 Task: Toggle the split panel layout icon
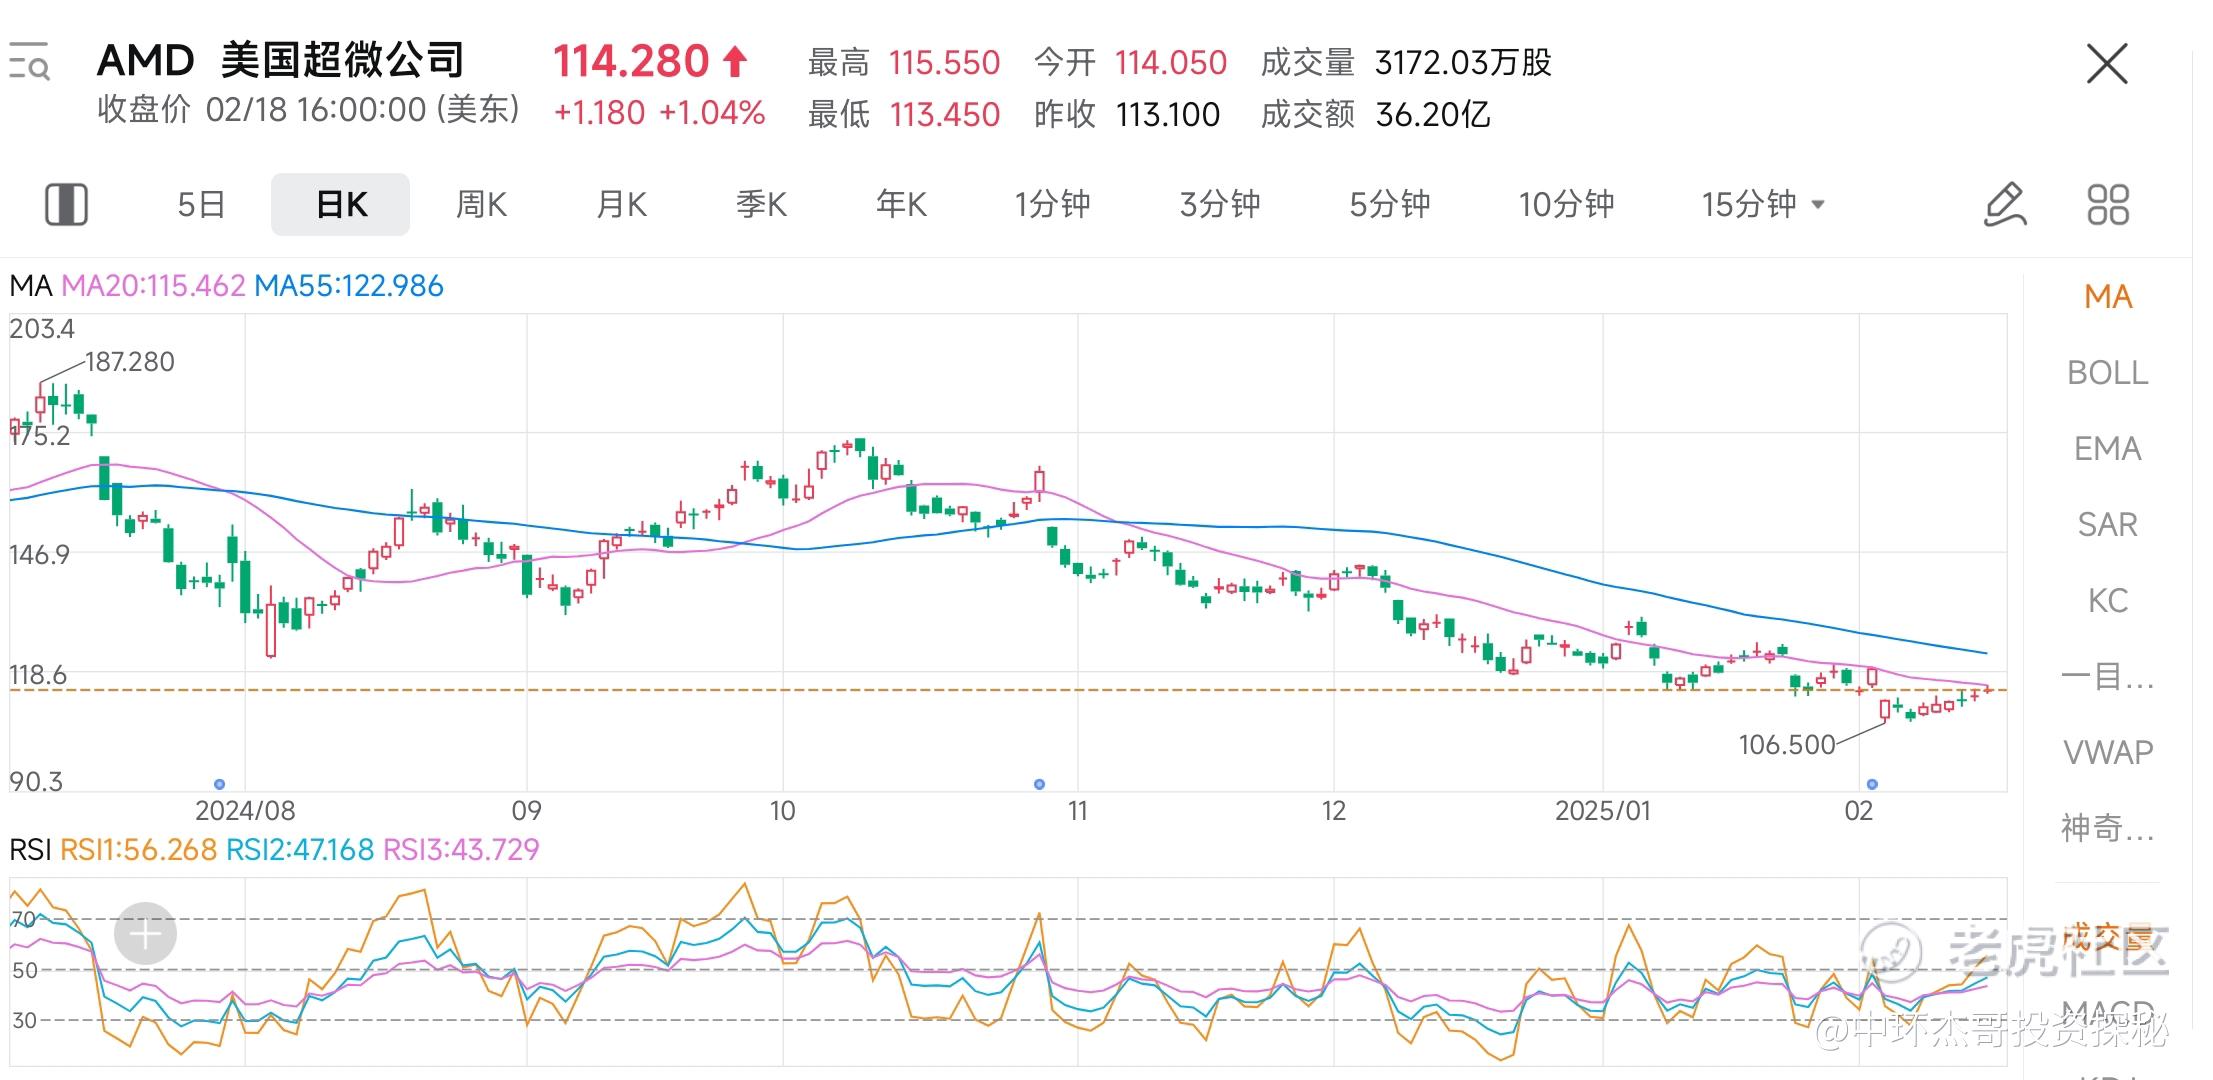(x=67, y=204)
